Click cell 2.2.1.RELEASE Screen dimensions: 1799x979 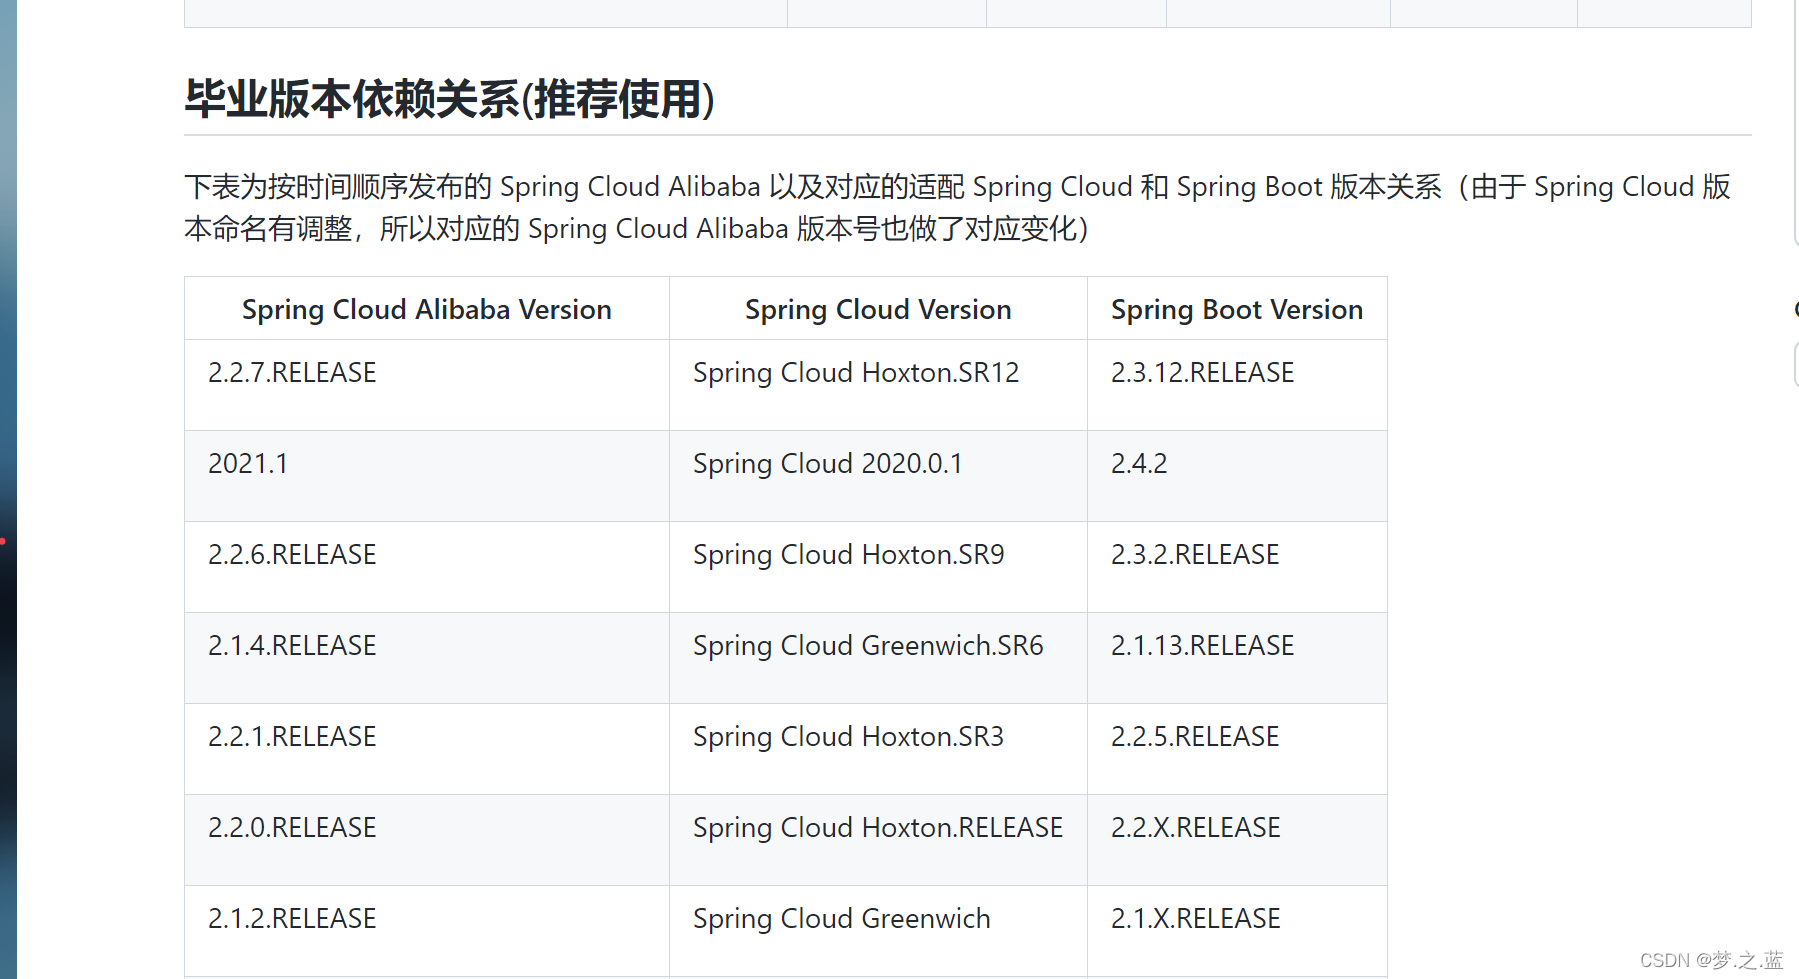coord(427,749)
